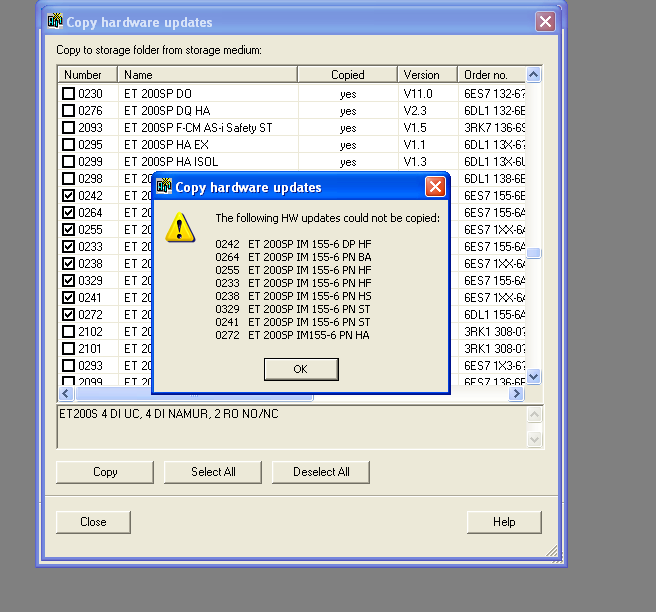Click the Select All button
This screenshot has width=656, height=612.
(213, 472)
